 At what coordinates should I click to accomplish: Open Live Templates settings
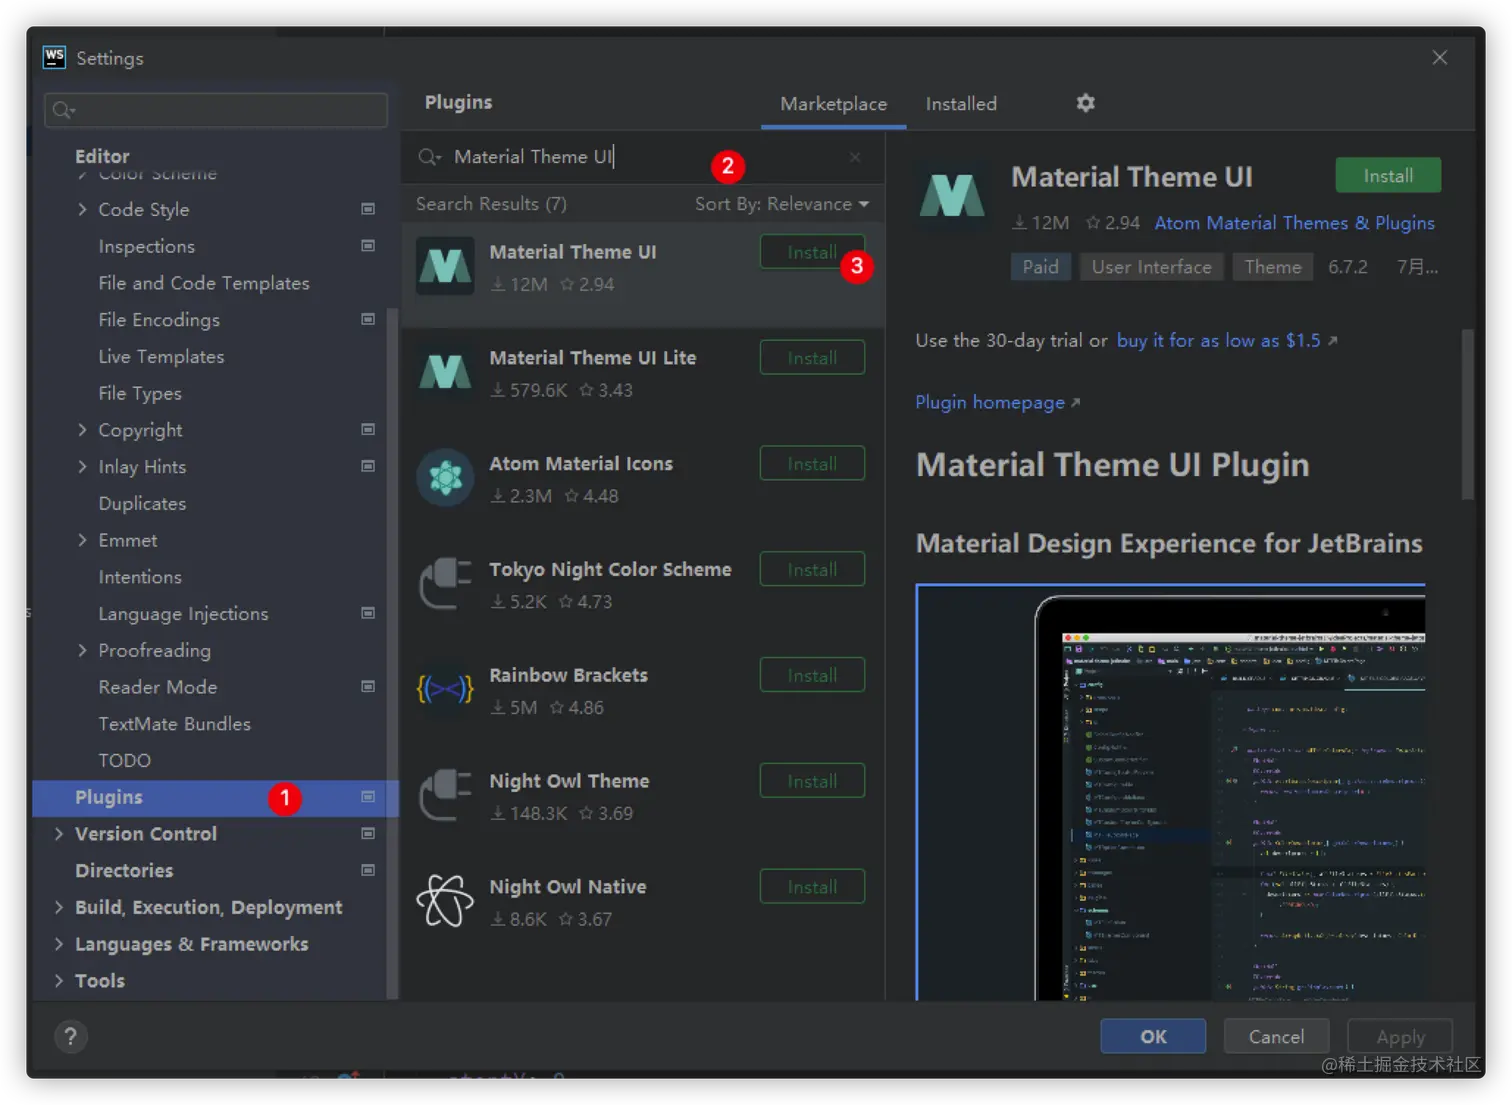[x=161, y=356]
